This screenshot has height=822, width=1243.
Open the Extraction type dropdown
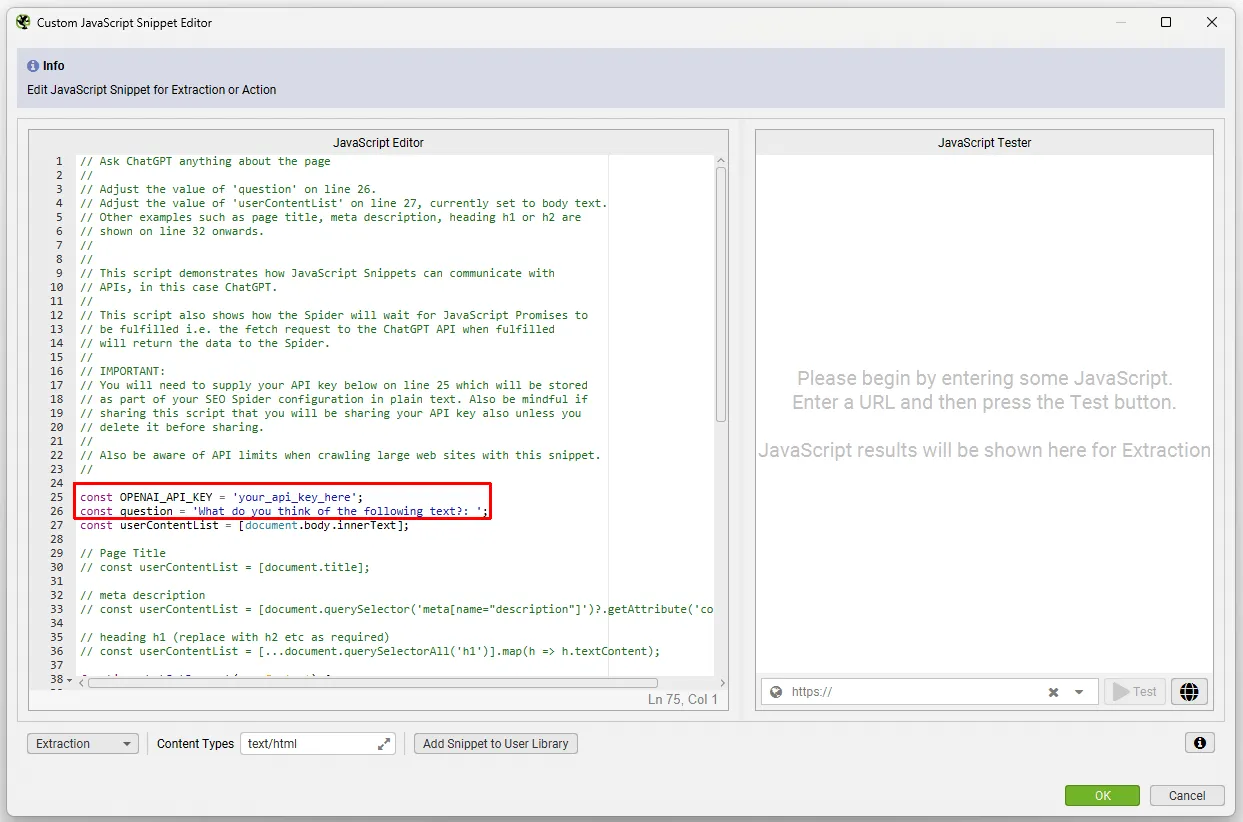83,744
